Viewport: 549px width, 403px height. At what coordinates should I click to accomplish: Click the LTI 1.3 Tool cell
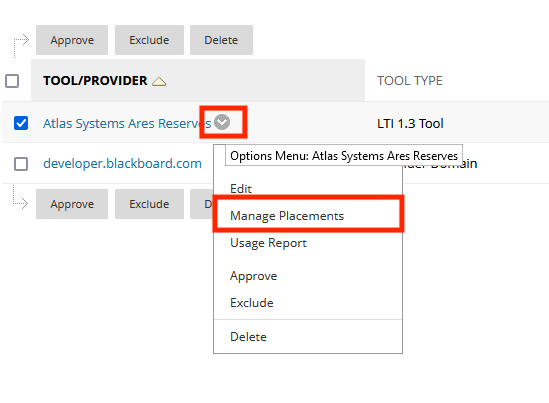410,124
